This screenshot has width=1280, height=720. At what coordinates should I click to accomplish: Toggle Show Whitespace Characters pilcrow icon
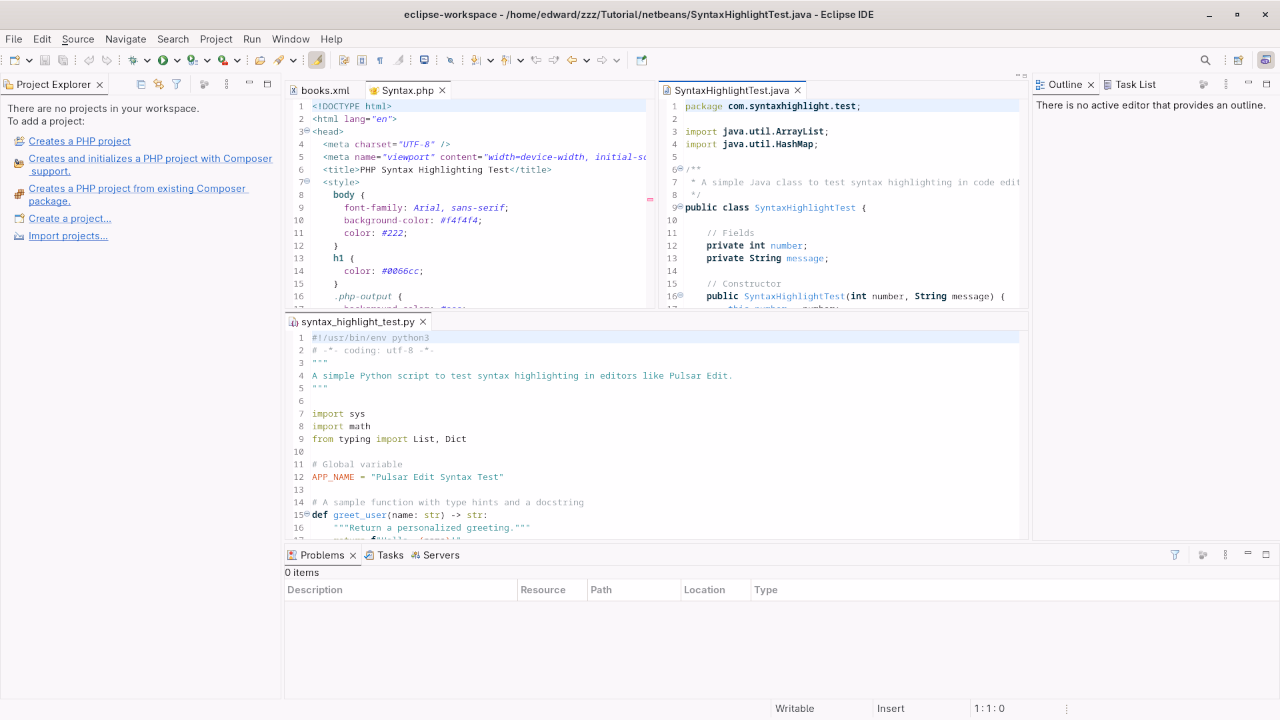380,60
